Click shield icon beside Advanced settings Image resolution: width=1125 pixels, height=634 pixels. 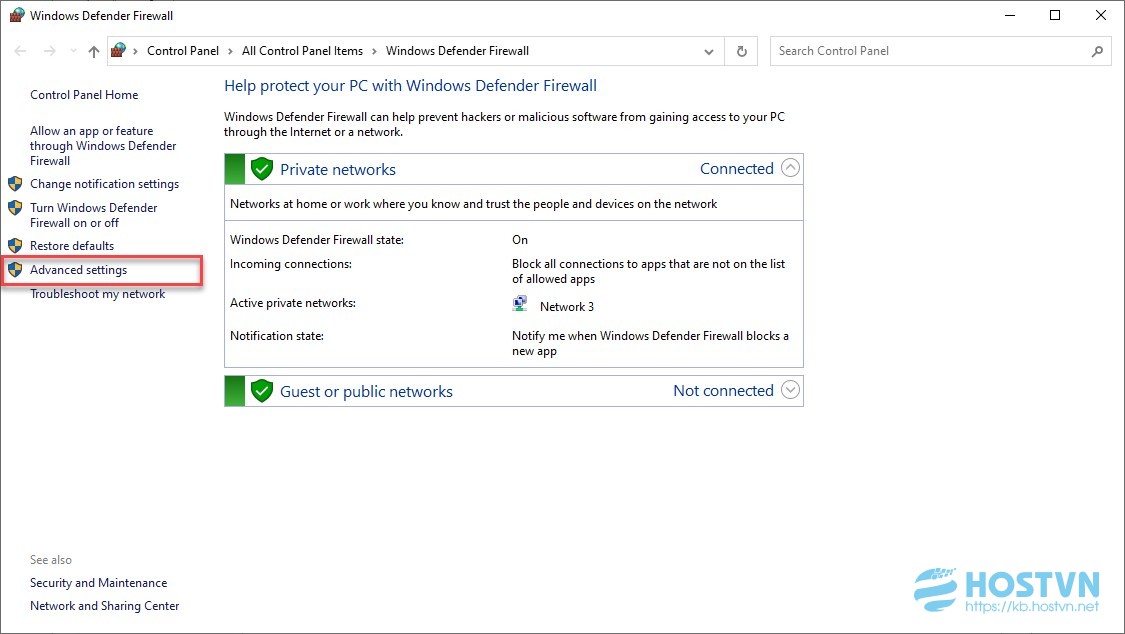[x=15, y=270]
